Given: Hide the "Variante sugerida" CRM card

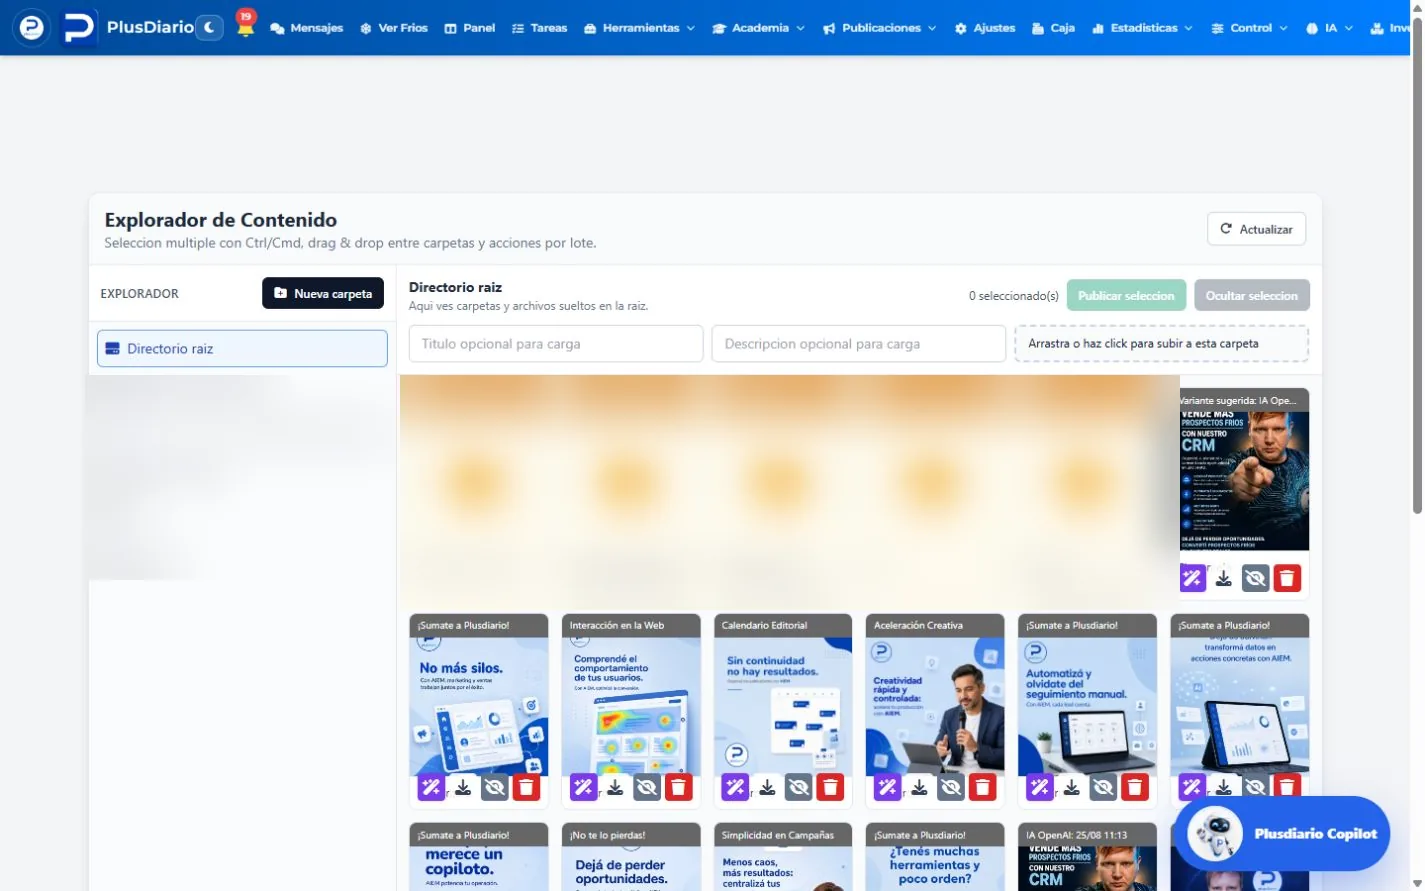Looking at the screenshot, I should (x=1255, y=577).
